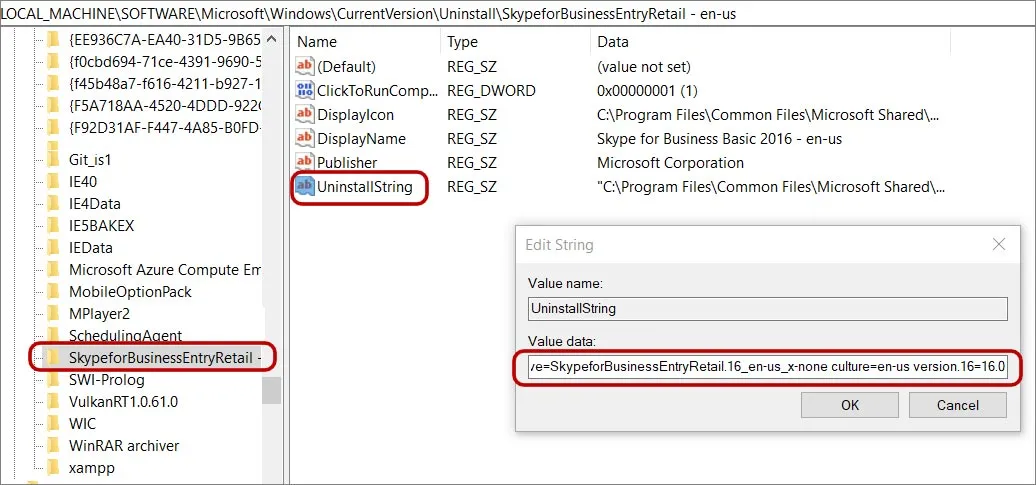
Task: Click the Git_is1 folder icon
Action: [x=54, y=159]
